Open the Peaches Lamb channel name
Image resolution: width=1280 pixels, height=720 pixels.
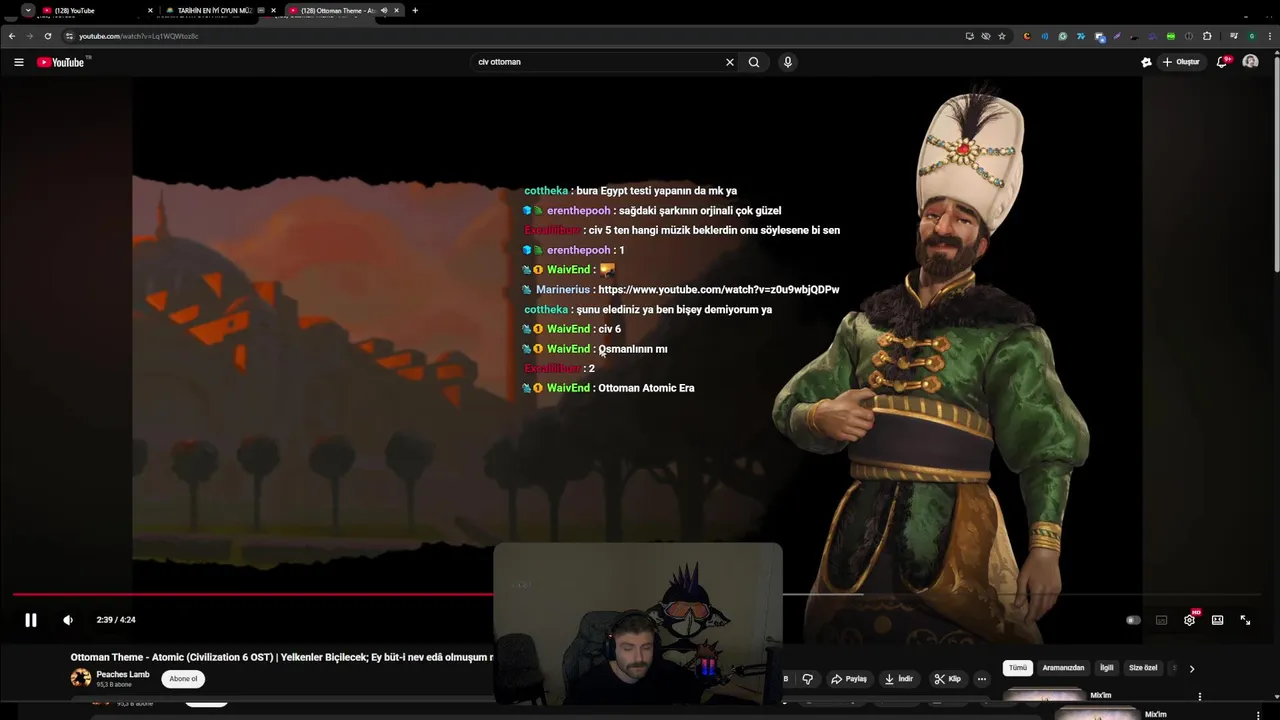tap(123, 674)
